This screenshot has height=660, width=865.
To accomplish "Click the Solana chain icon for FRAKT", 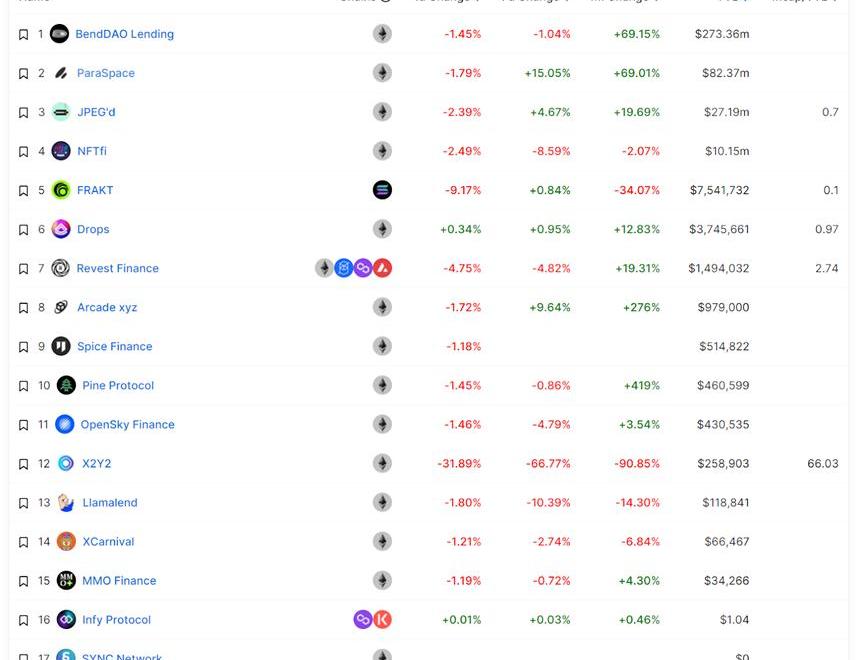I will (x=382, y=190).
